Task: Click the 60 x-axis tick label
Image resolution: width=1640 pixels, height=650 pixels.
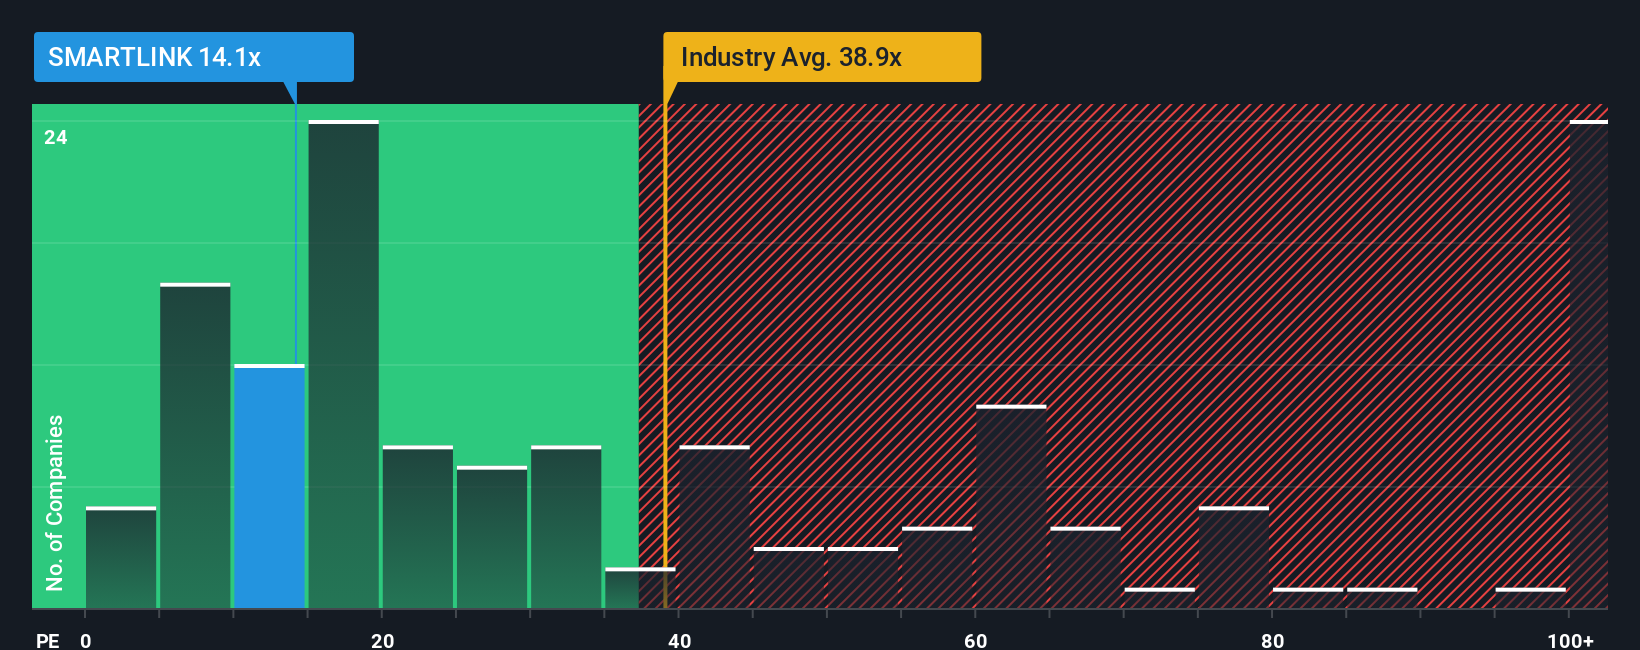Action: click(976, 640)
